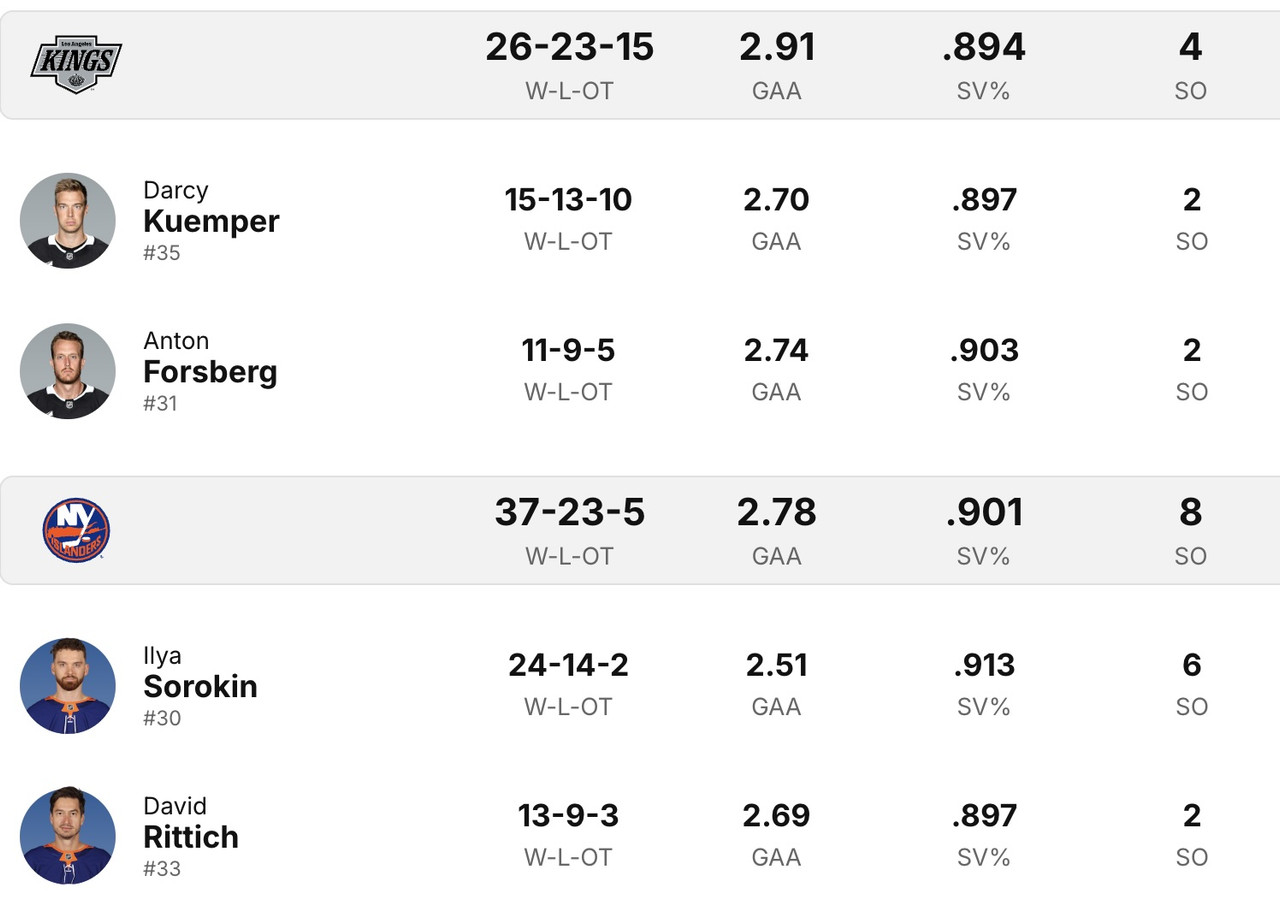Select Kuemper's 15-13-10 record

tap(568, 200)
